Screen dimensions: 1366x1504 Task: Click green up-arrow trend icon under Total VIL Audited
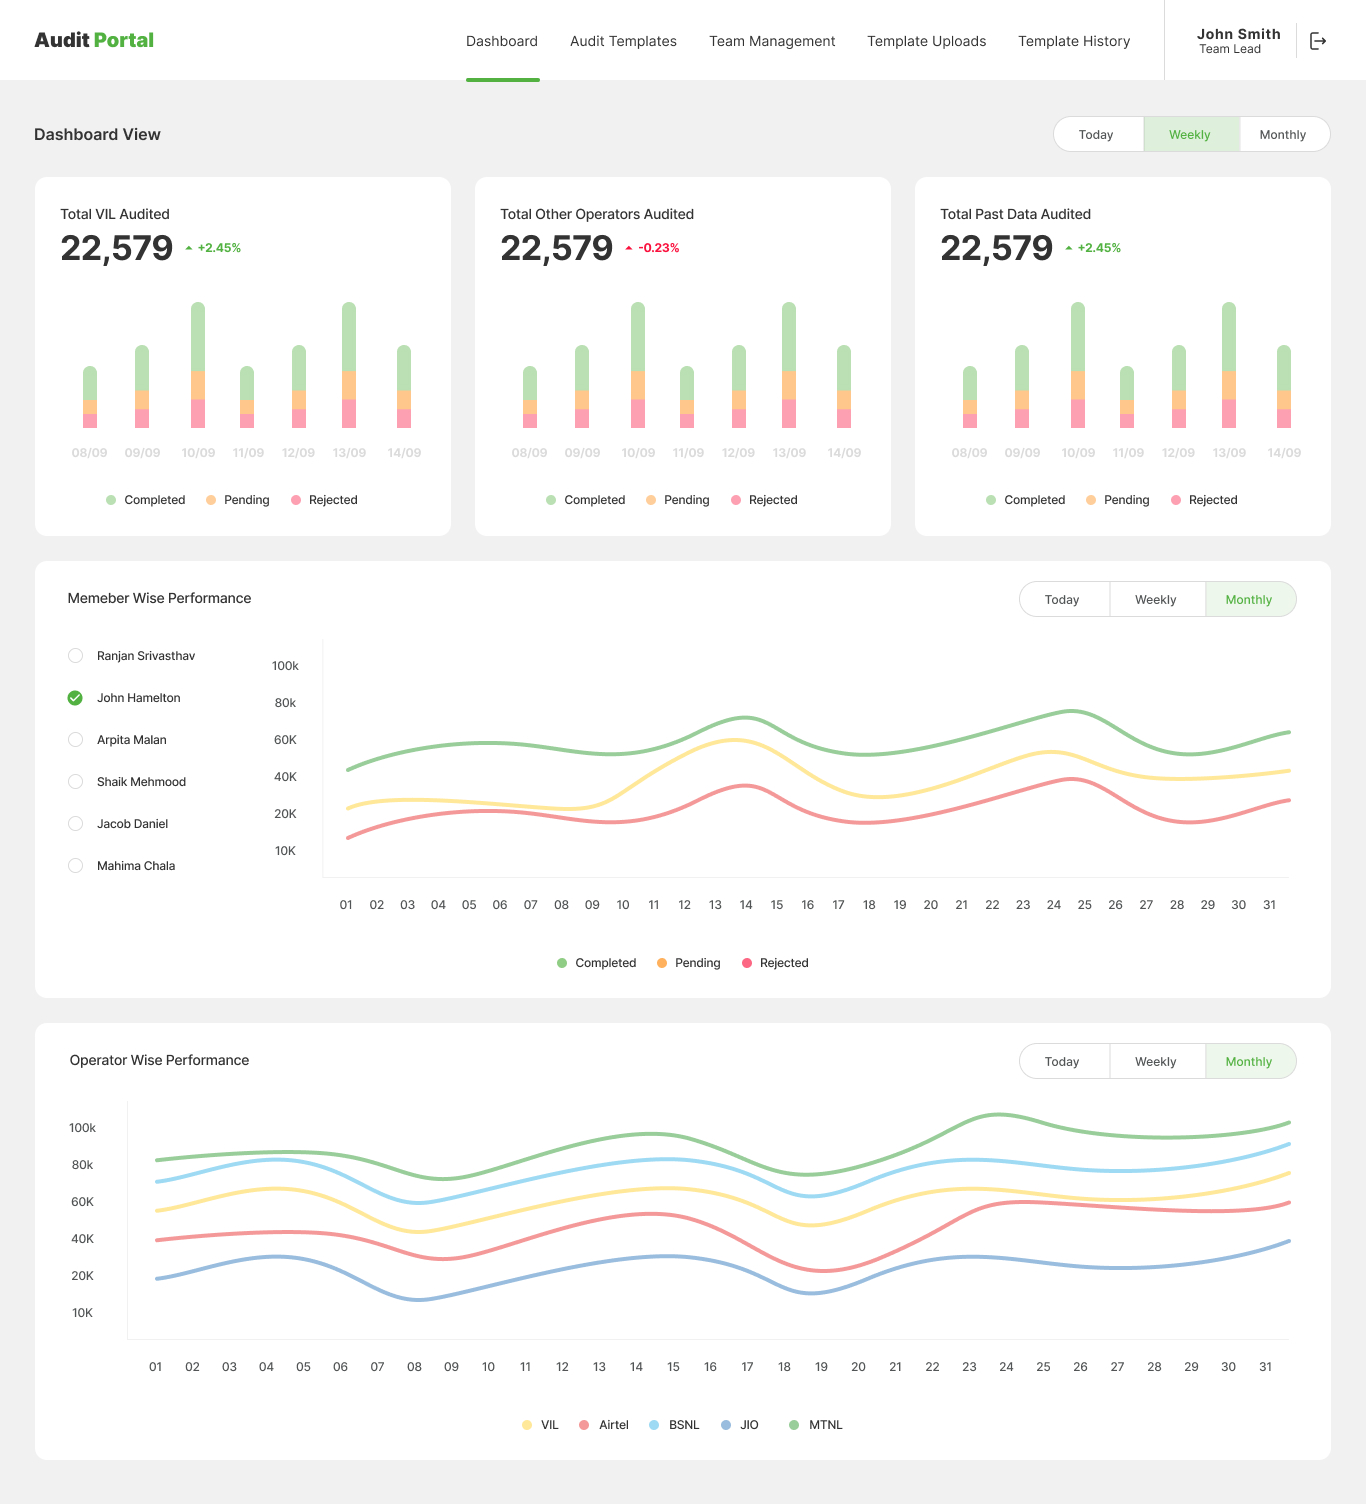(x=189, y=248)
